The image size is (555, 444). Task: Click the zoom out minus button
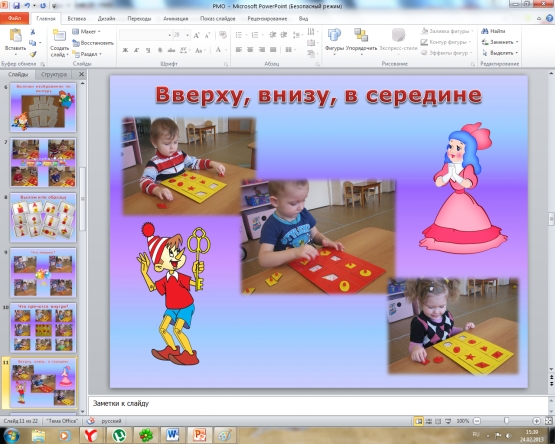477,421
